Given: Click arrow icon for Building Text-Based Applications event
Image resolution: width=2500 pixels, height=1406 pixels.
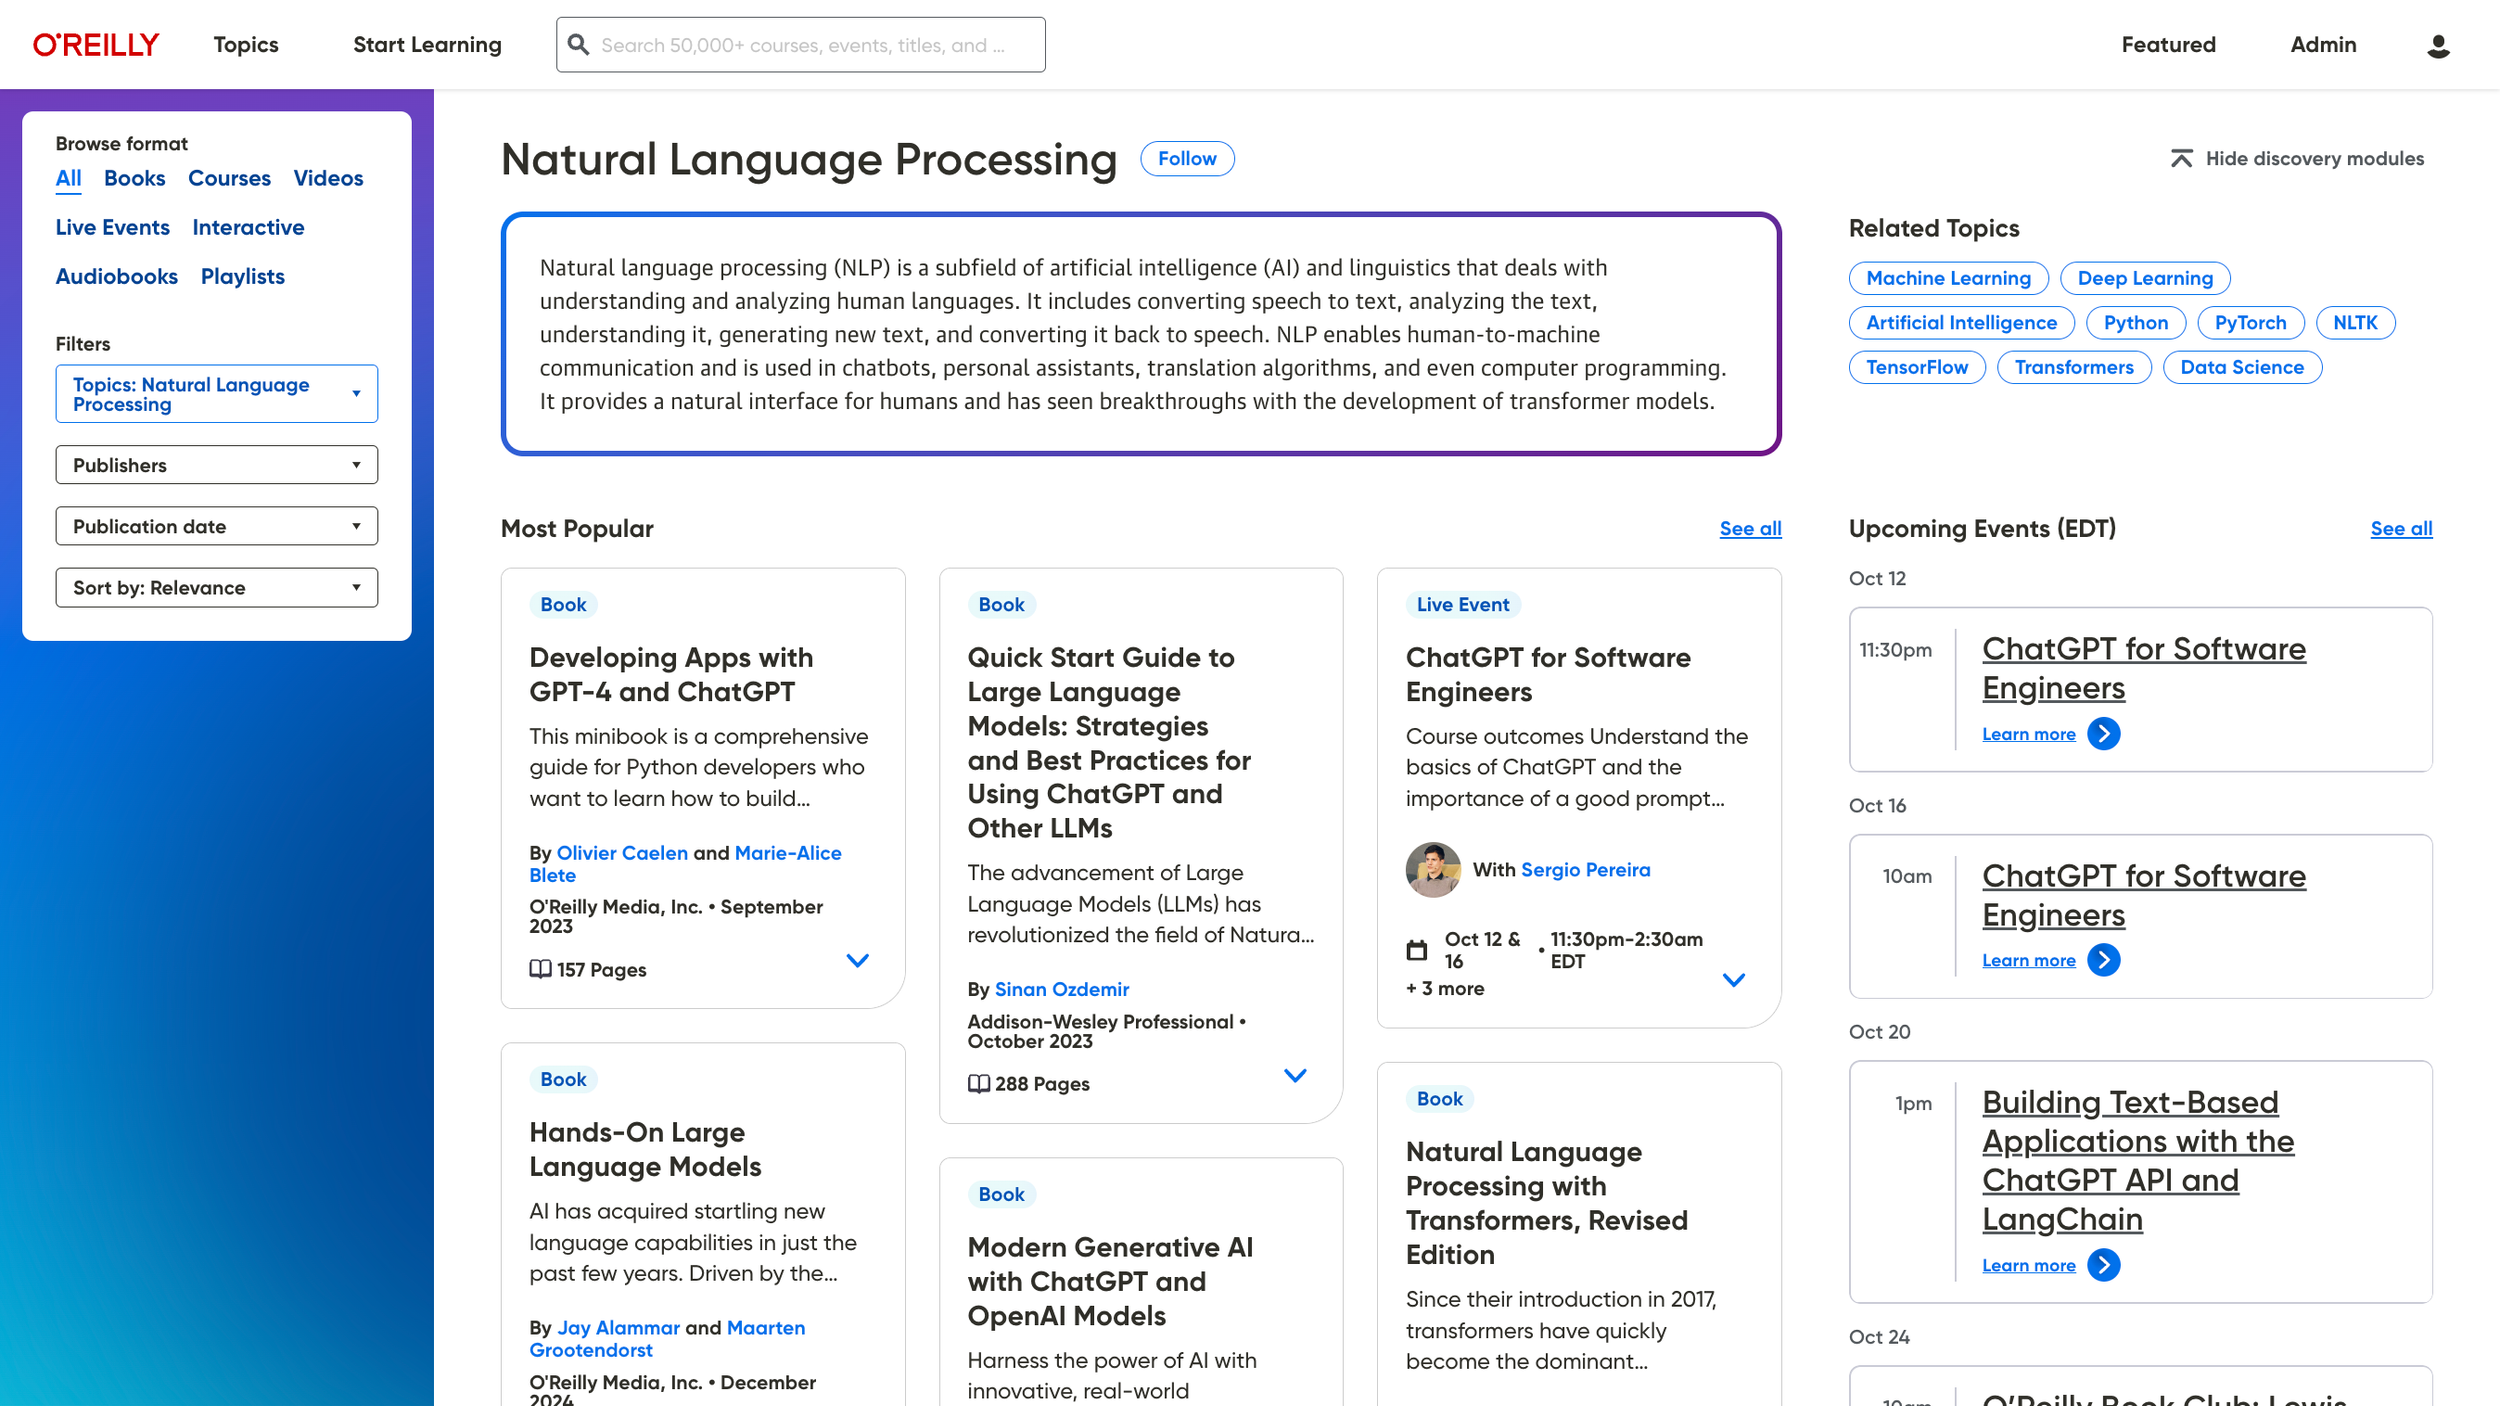Looking at the screenshot, I should tap(2103, 1265).
